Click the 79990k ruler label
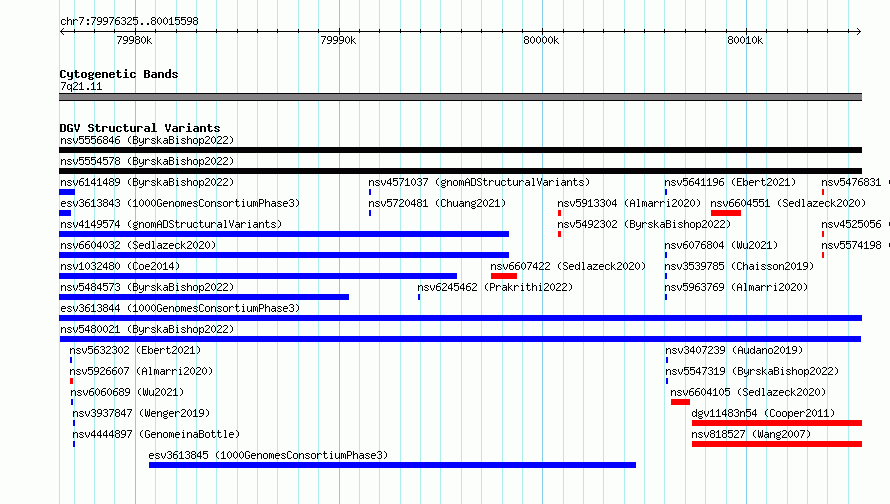The image size is (890, 504). pyautogui.click(x=338, y=40)
